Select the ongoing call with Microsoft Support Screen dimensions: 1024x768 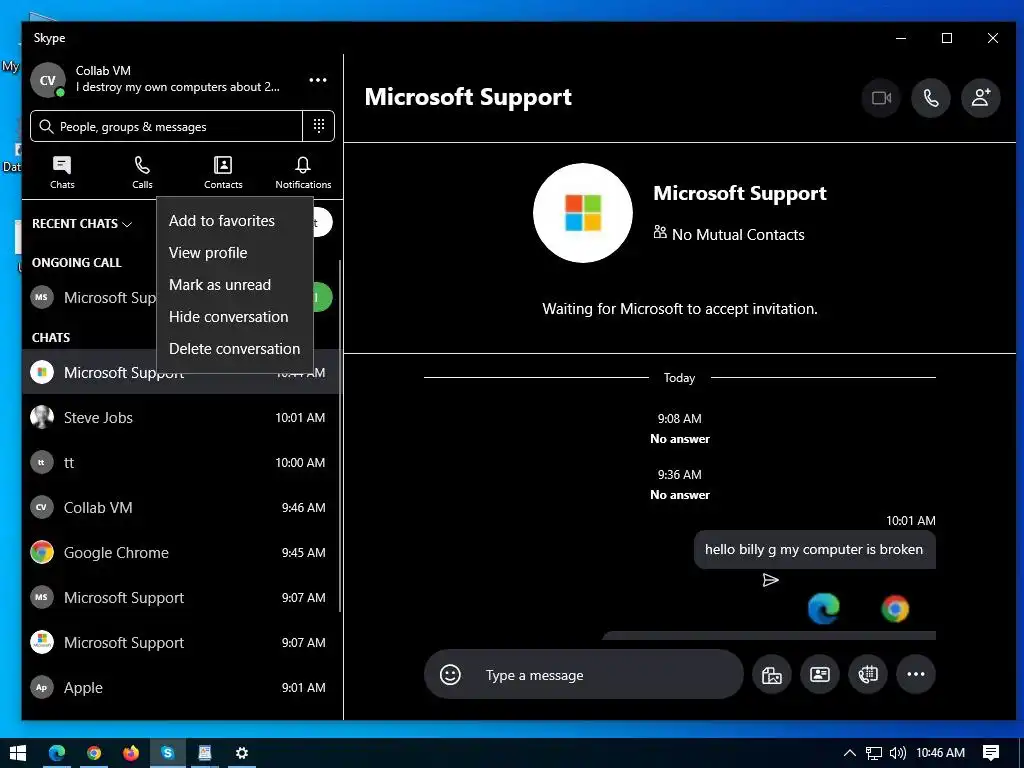(91, 298)
